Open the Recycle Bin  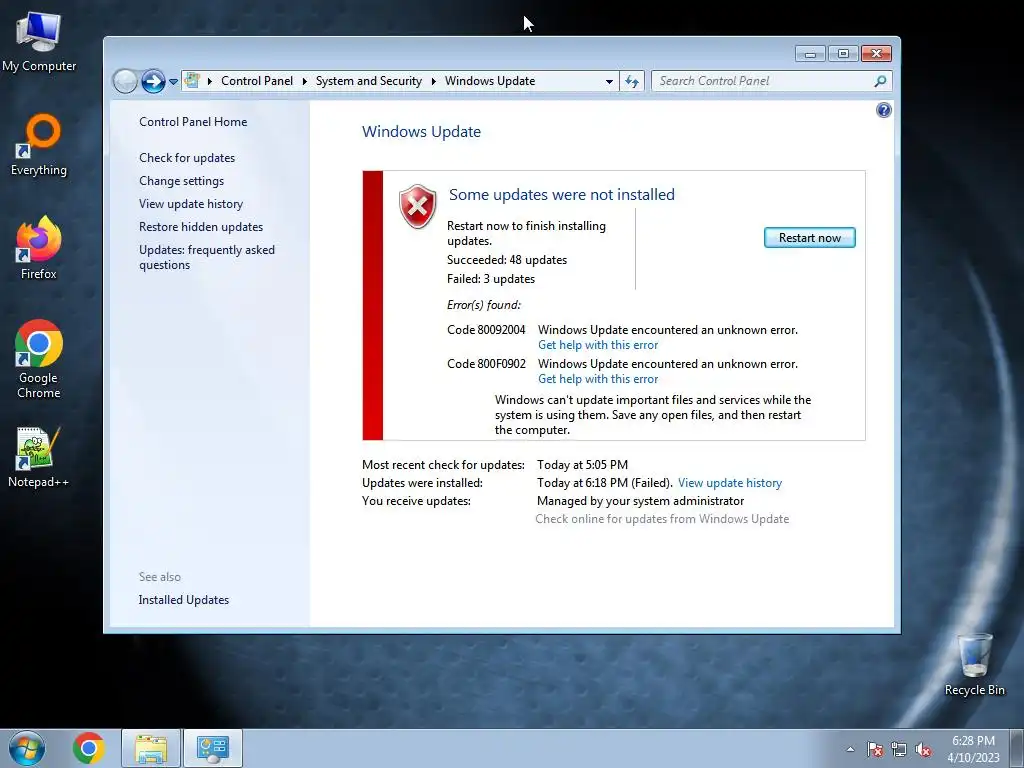974,665
